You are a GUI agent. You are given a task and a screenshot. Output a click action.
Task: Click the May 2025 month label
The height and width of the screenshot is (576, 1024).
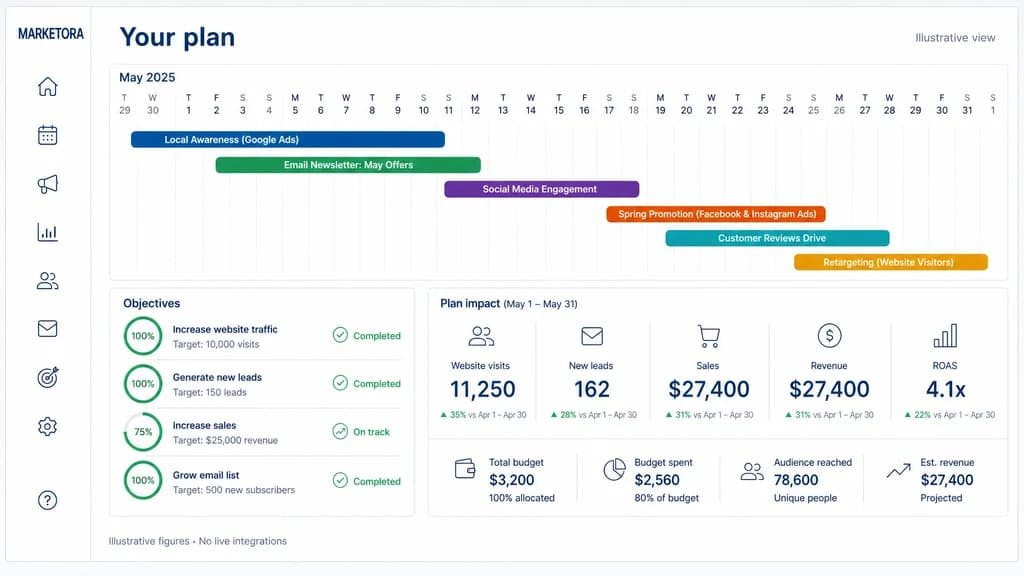147,77
